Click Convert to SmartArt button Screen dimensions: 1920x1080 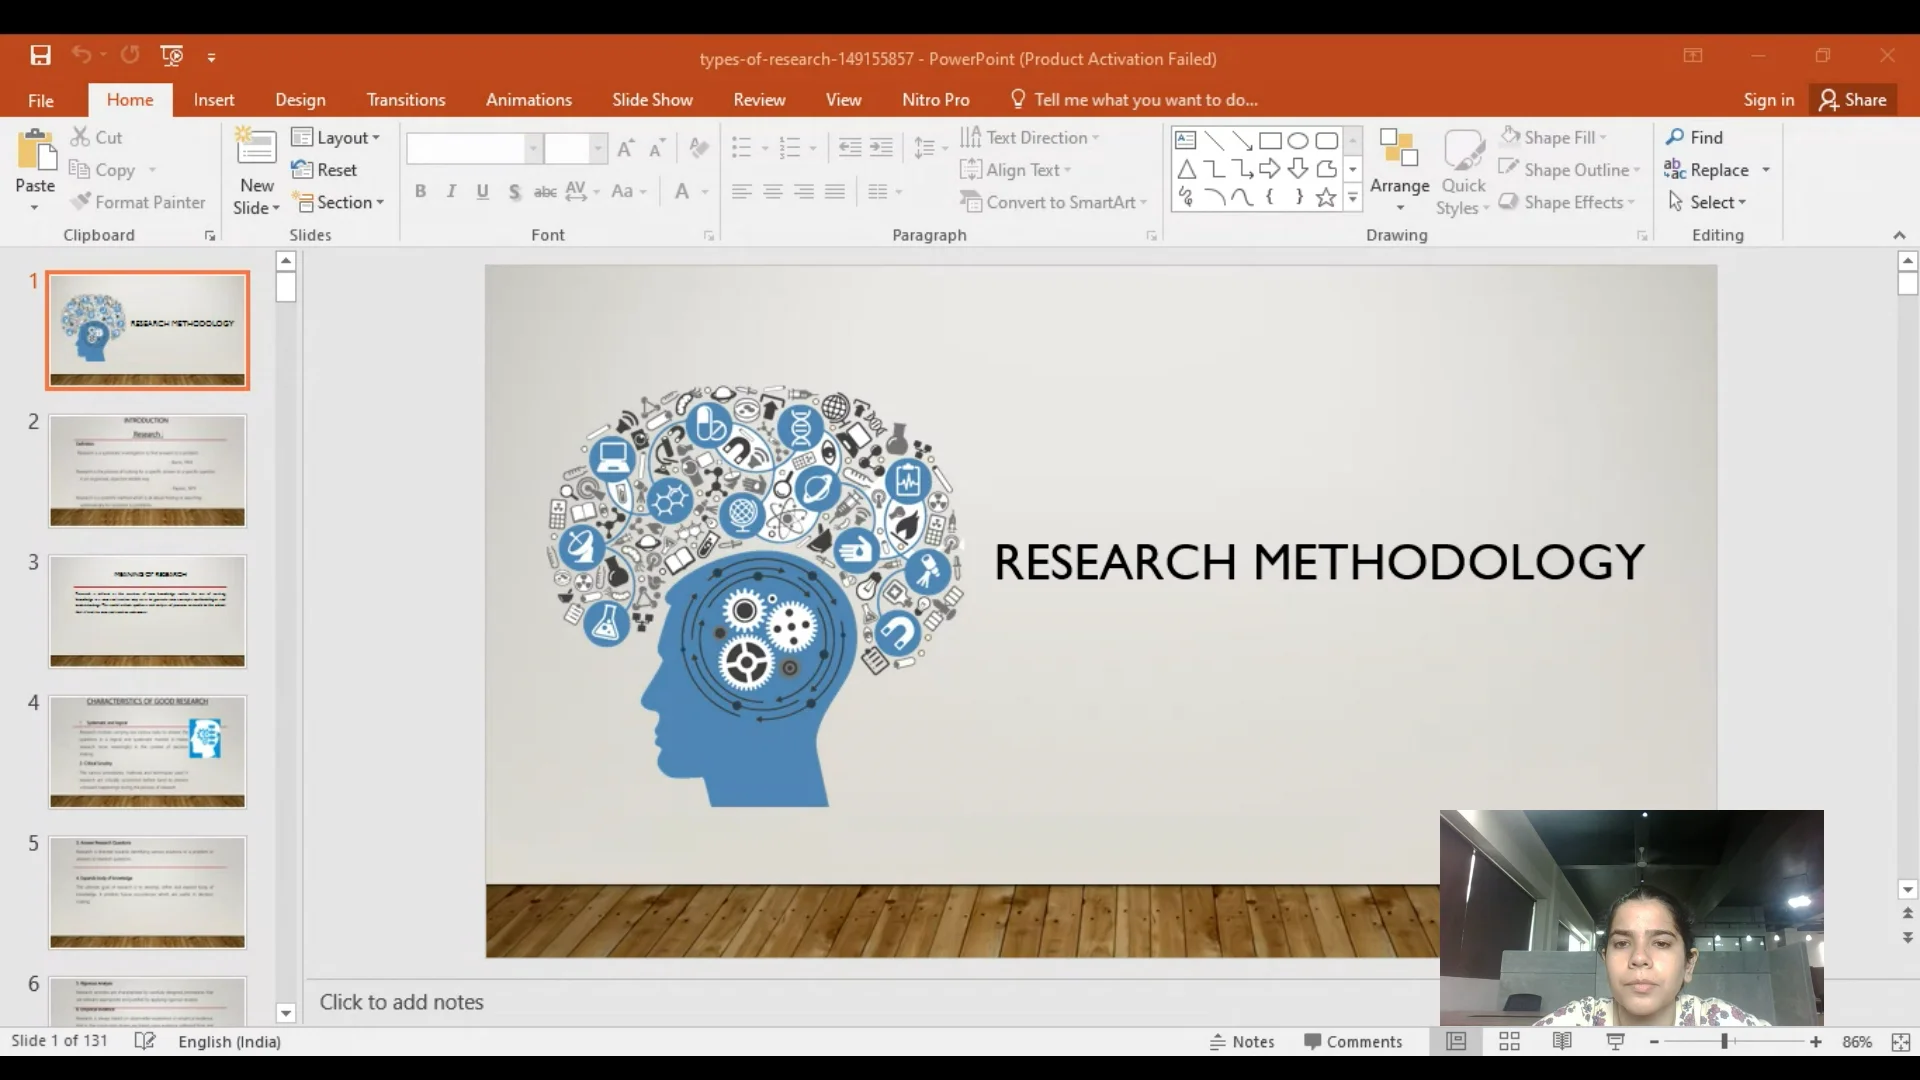click(x=1053, y=202)
